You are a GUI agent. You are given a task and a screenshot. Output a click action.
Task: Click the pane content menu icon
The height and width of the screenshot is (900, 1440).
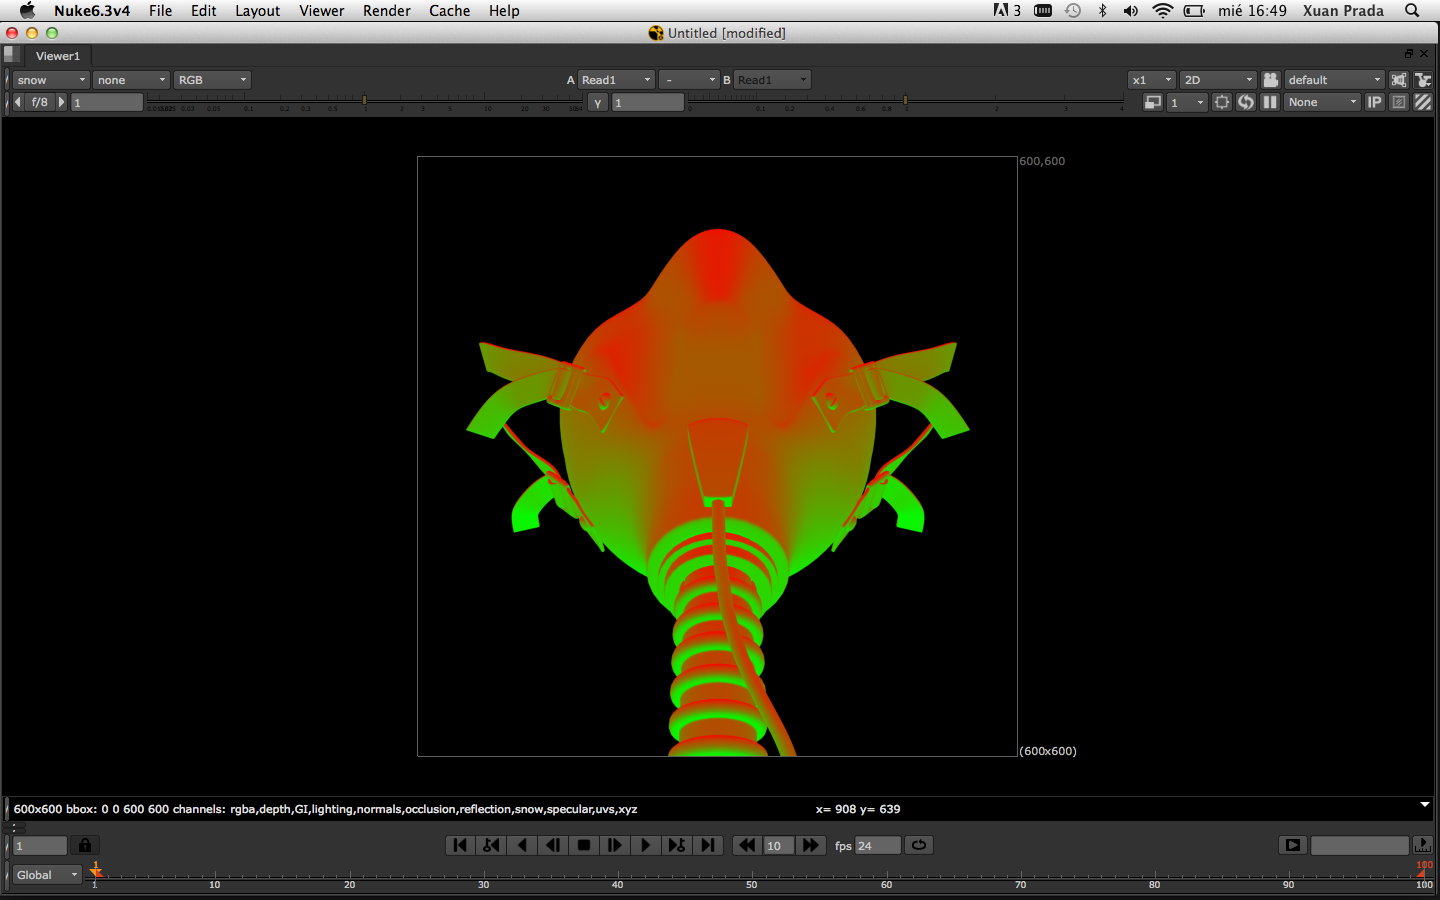[x=12, y=54]
